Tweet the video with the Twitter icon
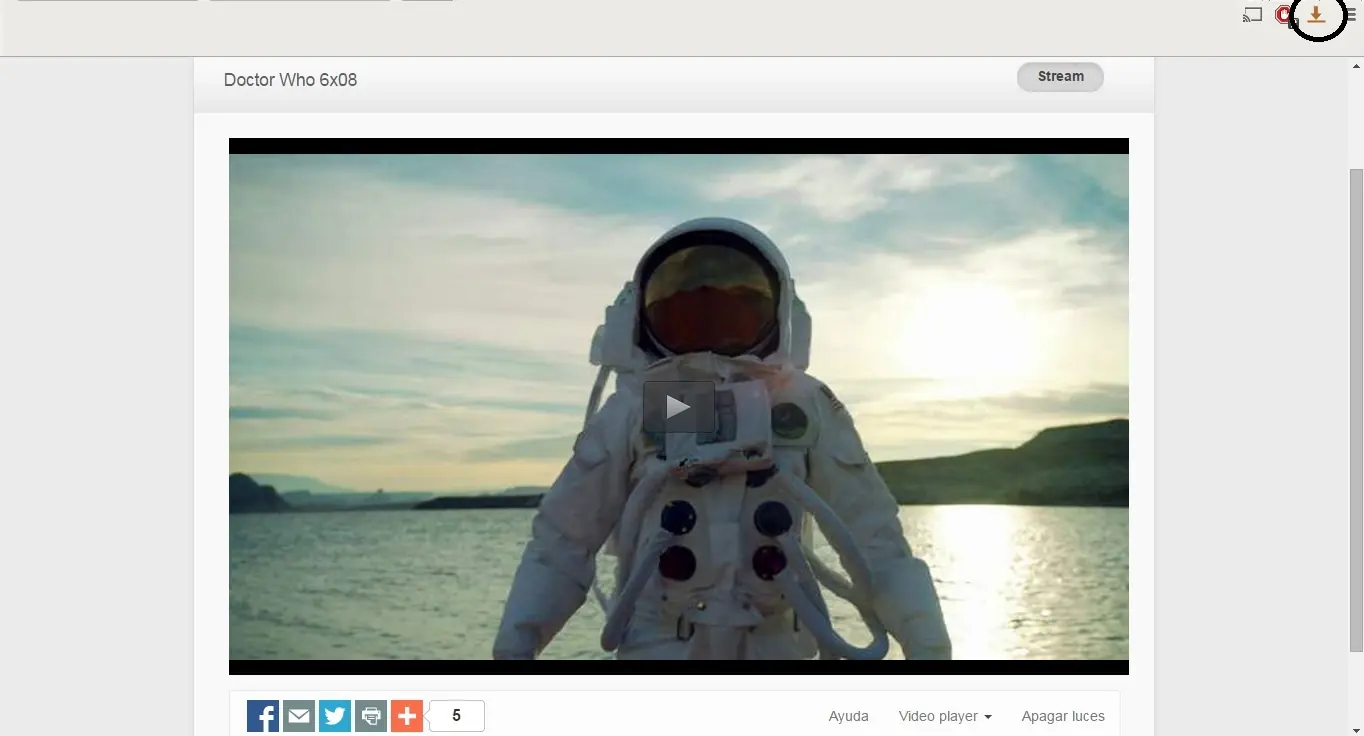 tap(335, 716)
